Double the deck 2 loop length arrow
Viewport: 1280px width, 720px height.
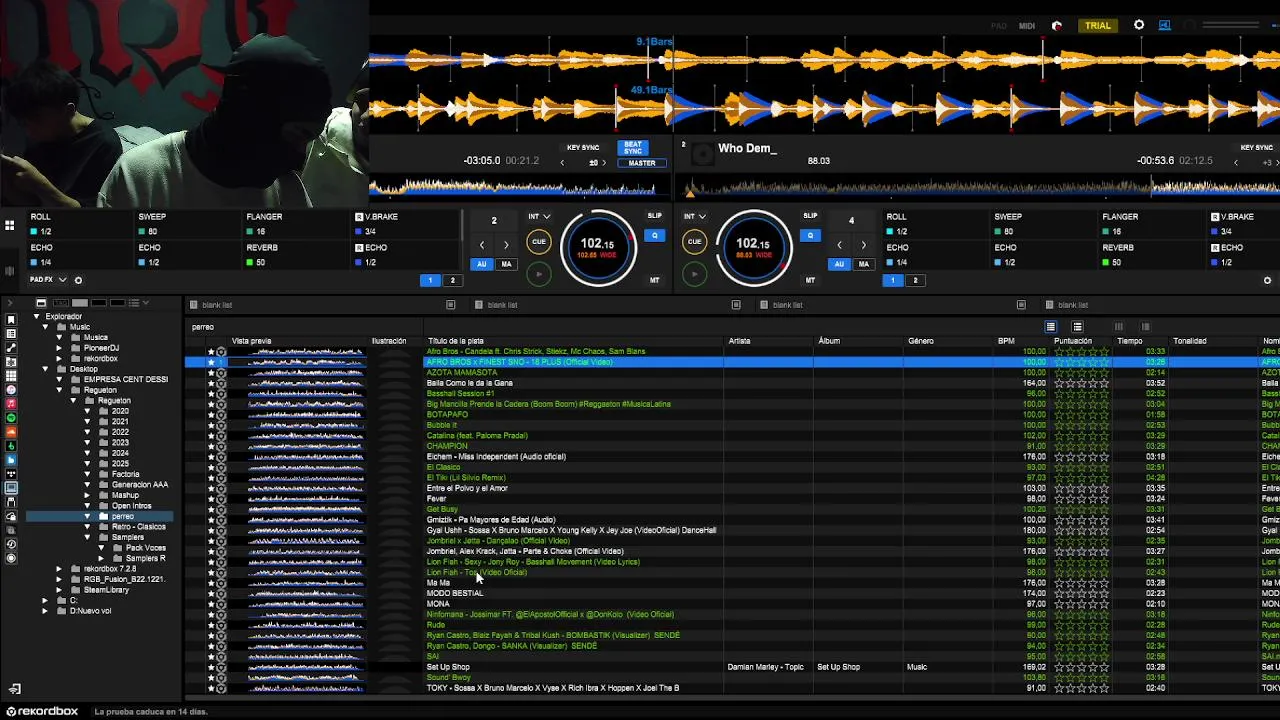click(864, 245)
